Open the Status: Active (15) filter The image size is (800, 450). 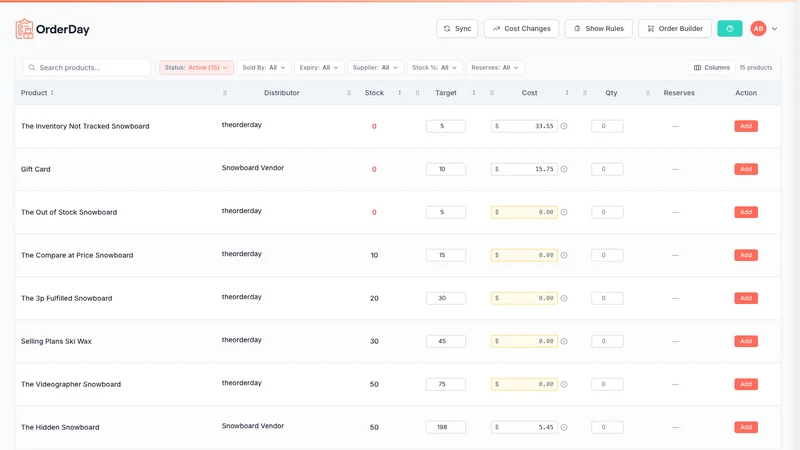coord(196,67)
